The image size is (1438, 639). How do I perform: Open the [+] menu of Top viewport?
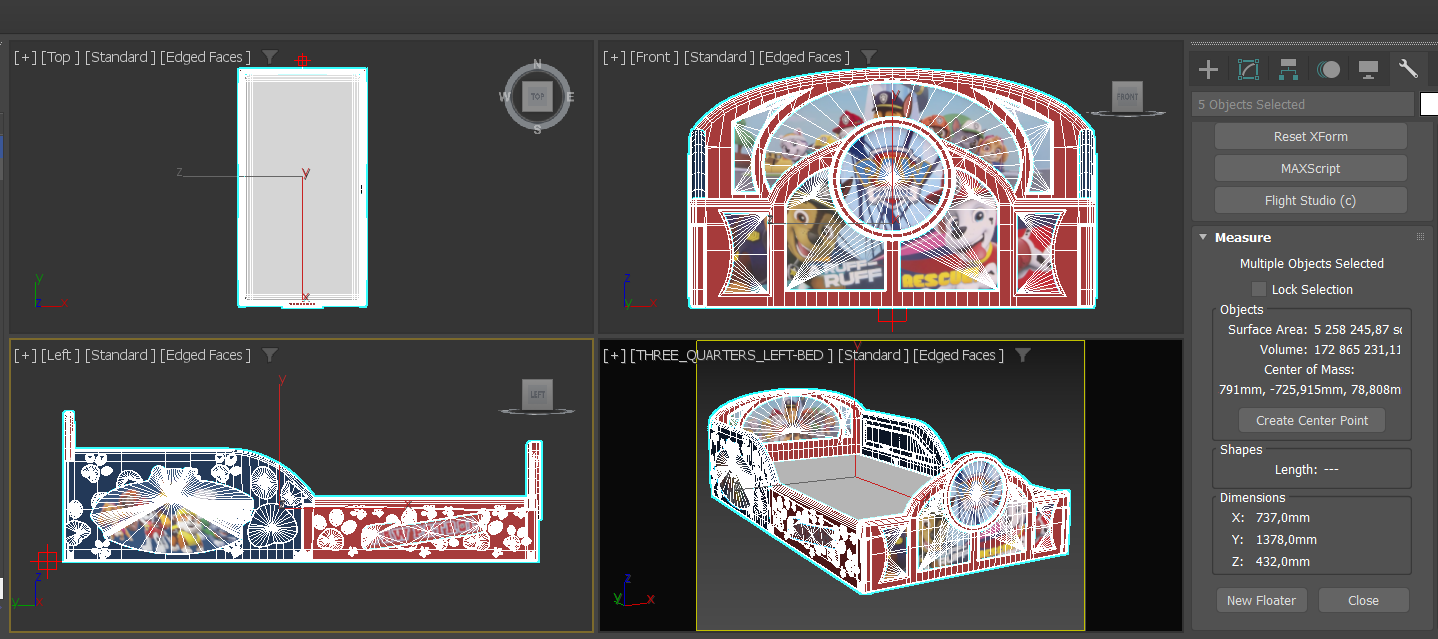coord(25,57)
